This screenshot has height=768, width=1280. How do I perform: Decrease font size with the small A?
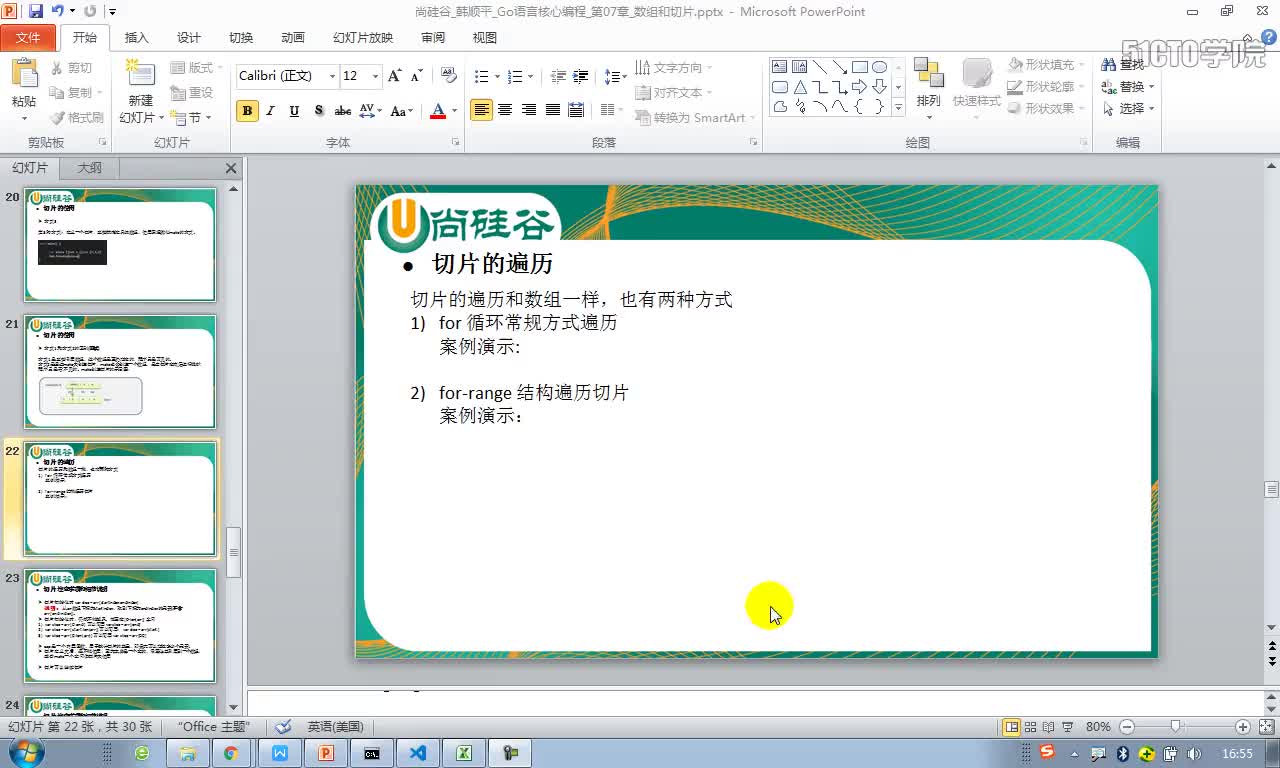416,76
